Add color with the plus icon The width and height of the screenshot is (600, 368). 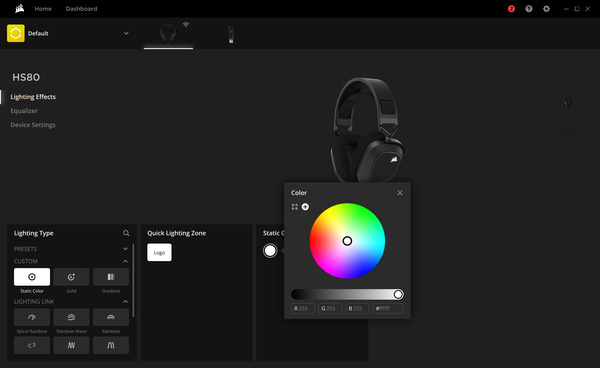tap(305, 207)
